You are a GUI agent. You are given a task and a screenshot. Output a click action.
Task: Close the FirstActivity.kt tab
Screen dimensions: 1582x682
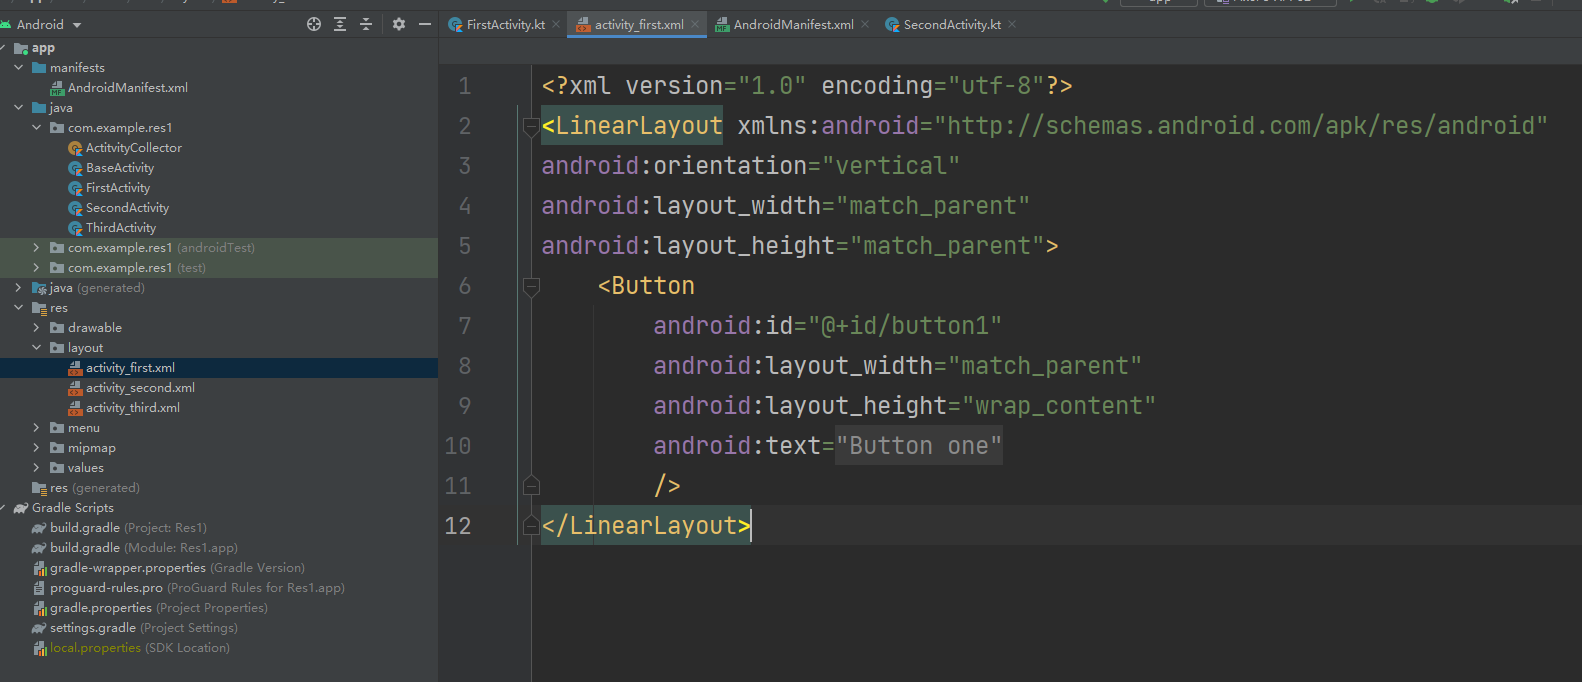pos(556,25)
